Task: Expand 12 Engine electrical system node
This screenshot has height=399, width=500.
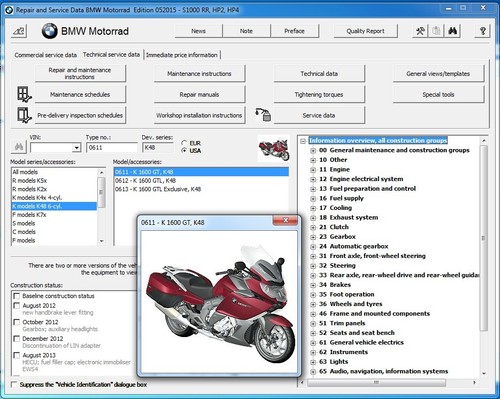Action: [313, 179]
